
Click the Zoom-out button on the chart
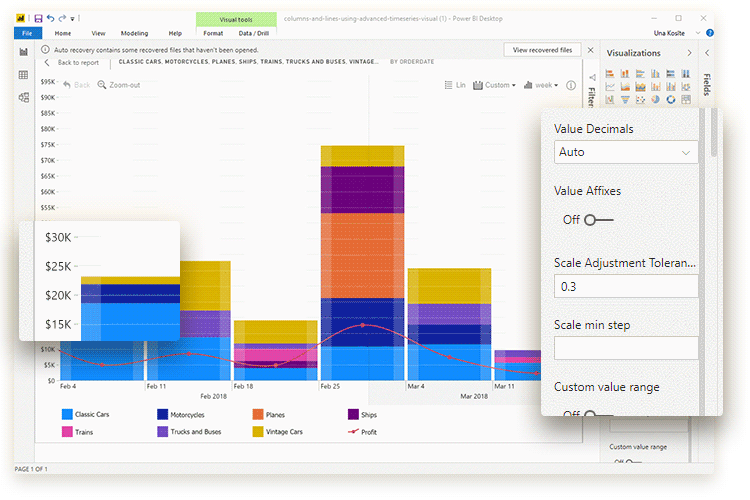(119, 85)
